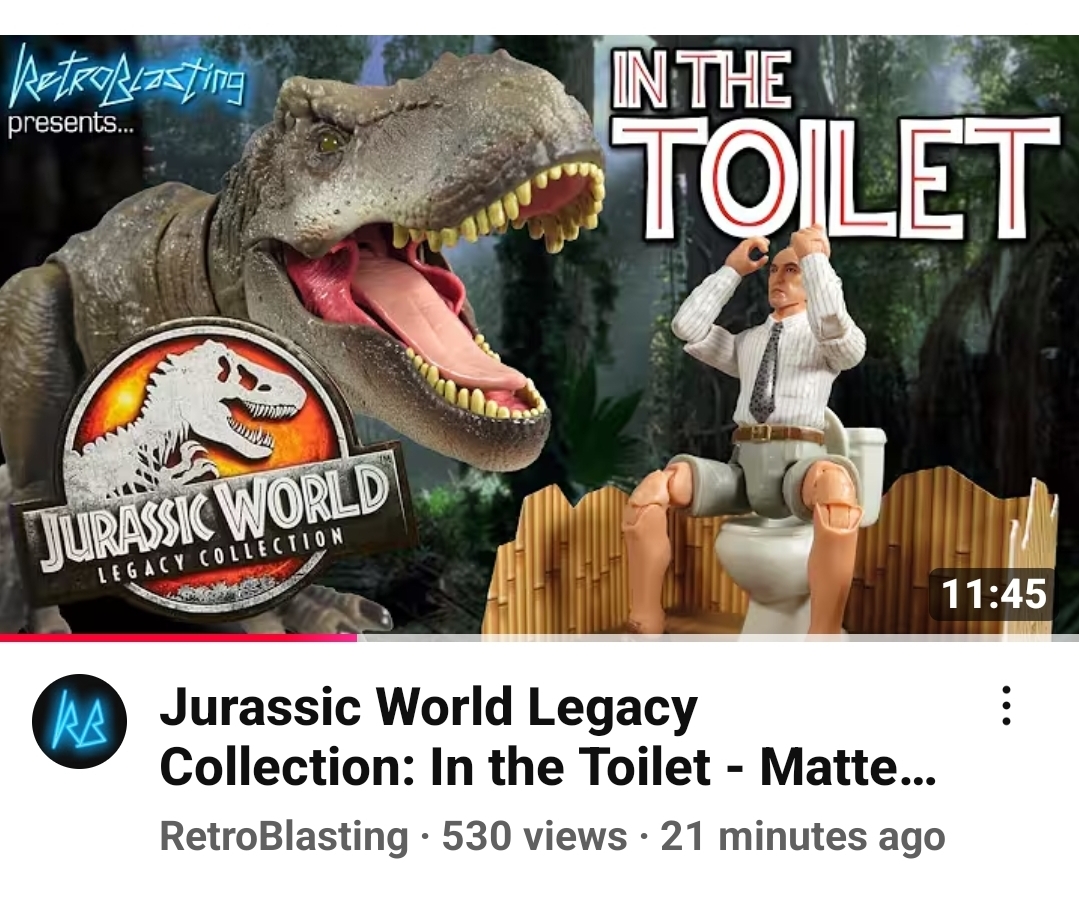Open RetroBlasting channel name in video metadata
Image resolution: width=1079 pixels, height=913 pixels.
pyautogui.click(x=284, y=837)
